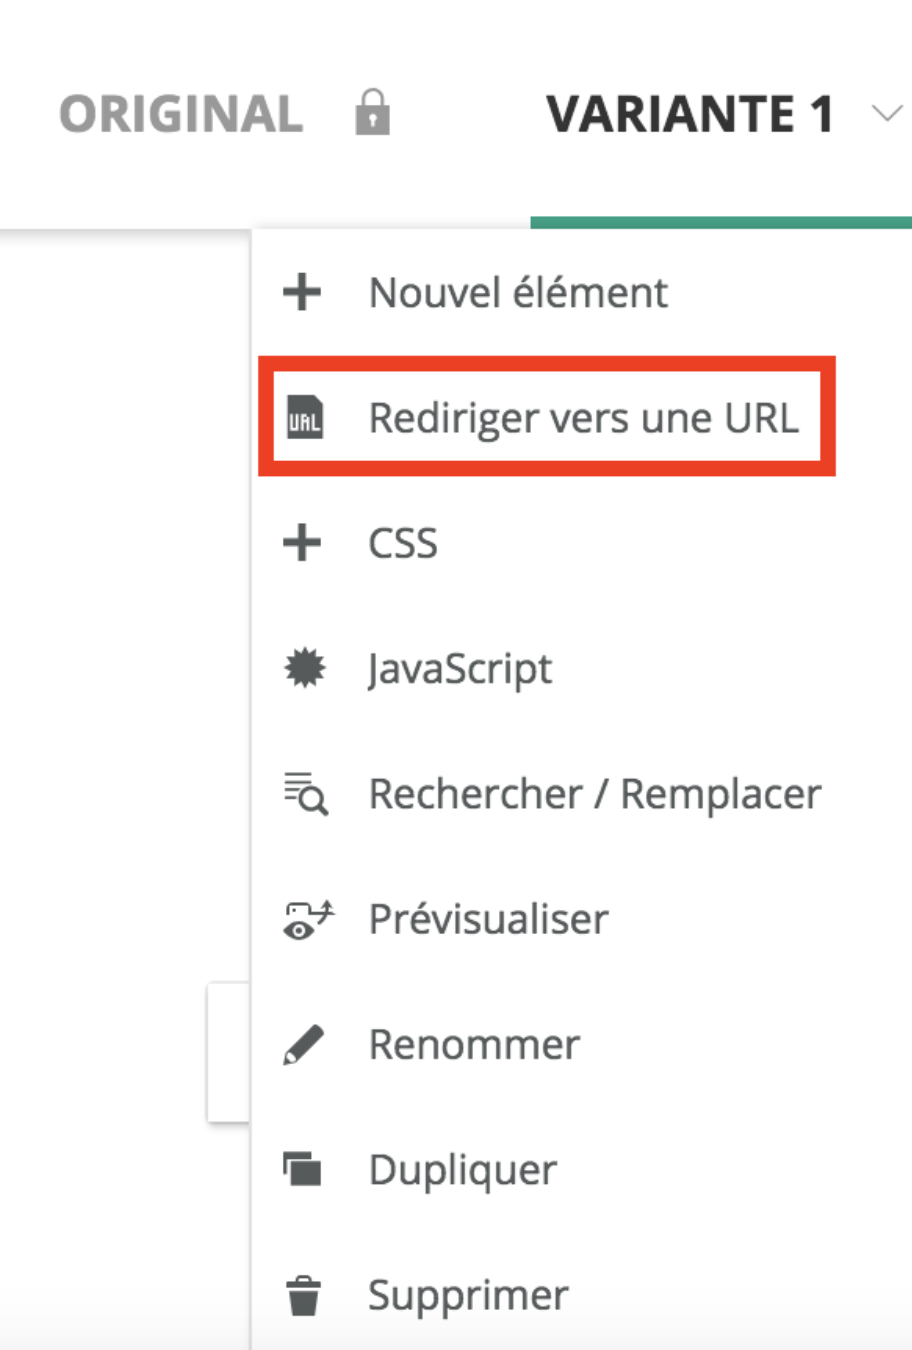Screen dimensions: 912x1350
Task: Click the URL file icon
Action: coord(305,418)
